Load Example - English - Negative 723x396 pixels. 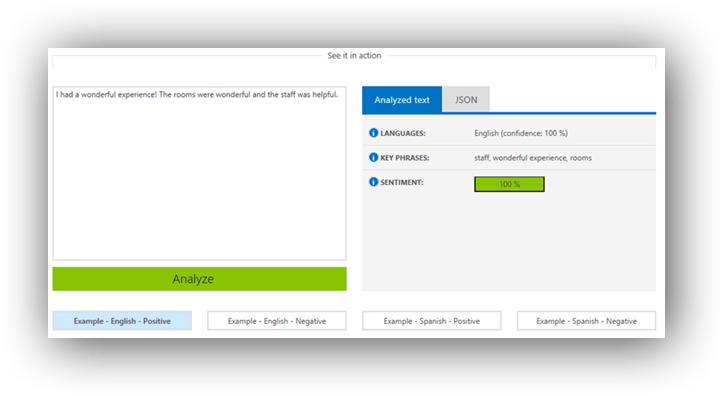pyautogui.click(x=277, y=321)
